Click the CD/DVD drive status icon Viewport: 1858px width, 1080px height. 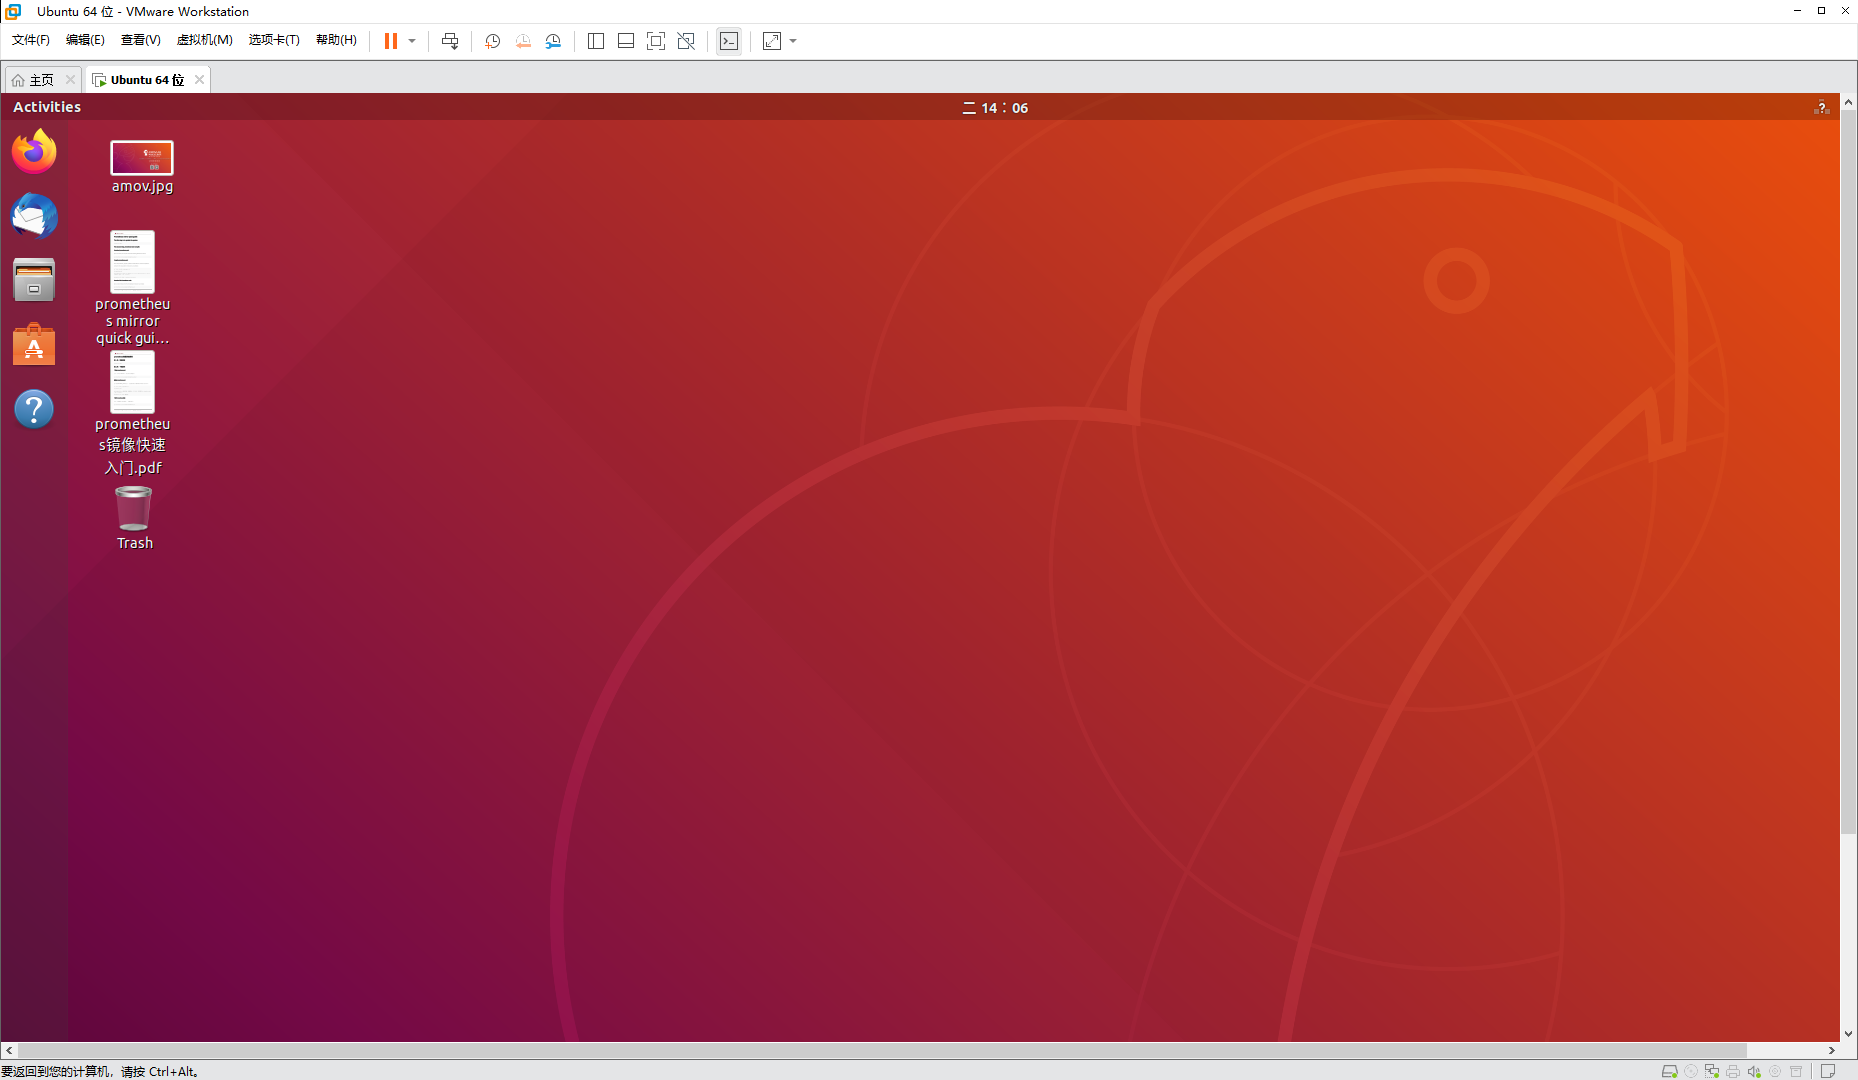pyautogui.click(x=1691, y=1071)
